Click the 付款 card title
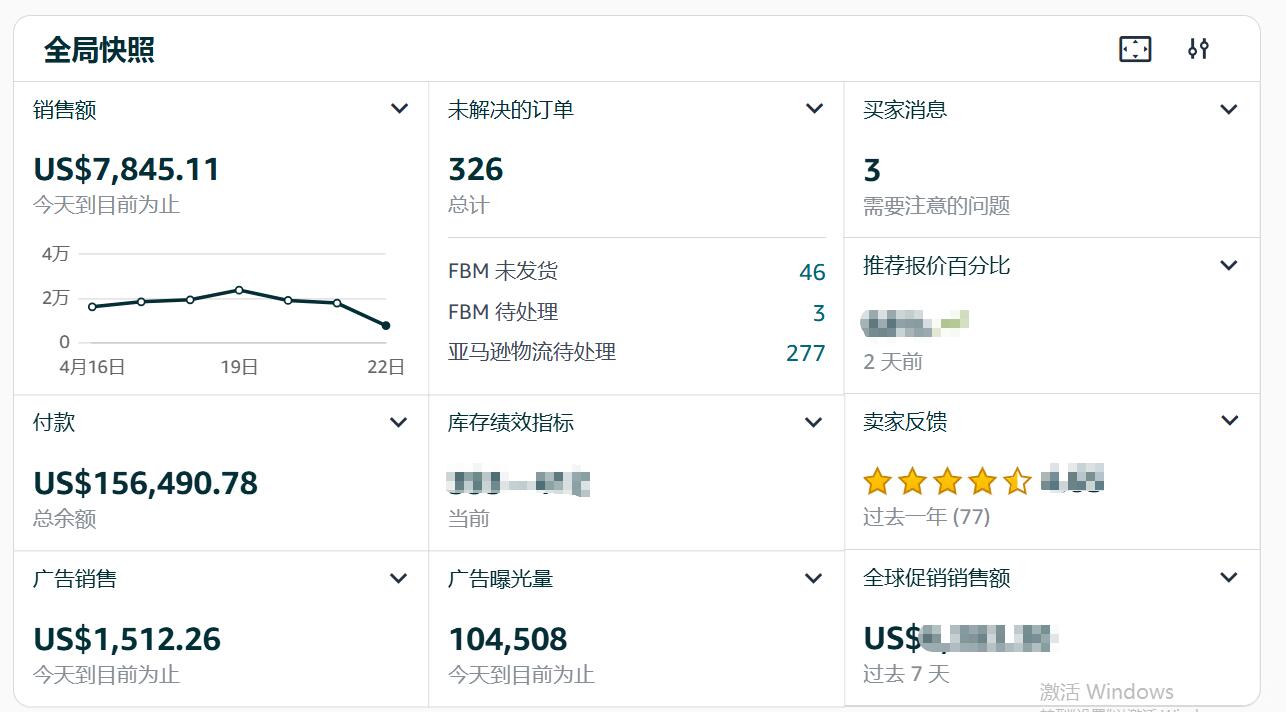 tap(54, 423)
